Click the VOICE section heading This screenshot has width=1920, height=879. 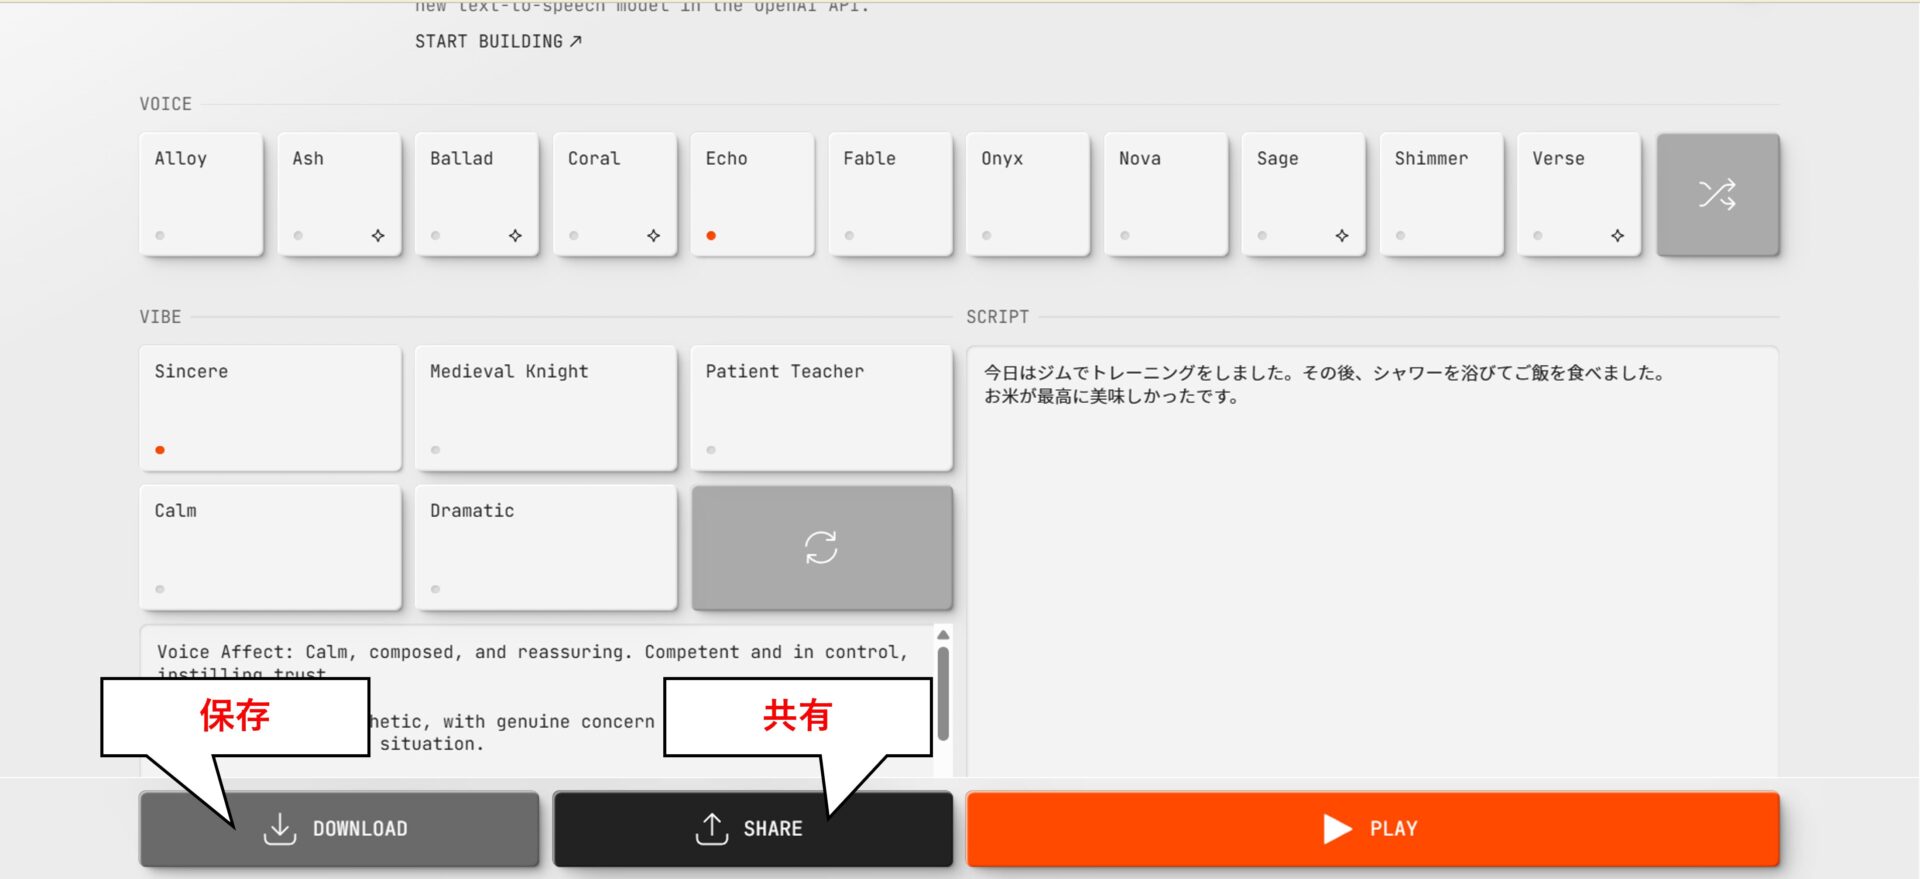pyautogui.click(x=165, y=104)
